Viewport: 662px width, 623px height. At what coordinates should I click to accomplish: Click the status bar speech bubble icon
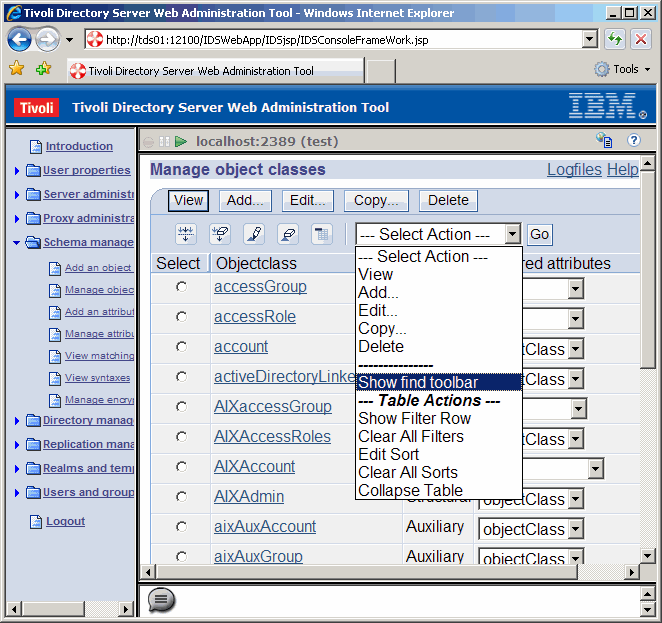tap(161, 600)
